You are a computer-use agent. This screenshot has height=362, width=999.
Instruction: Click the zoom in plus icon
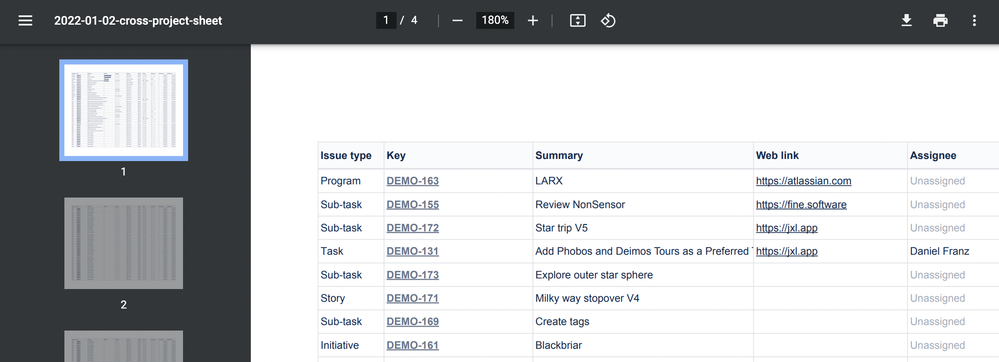[533, 20]
